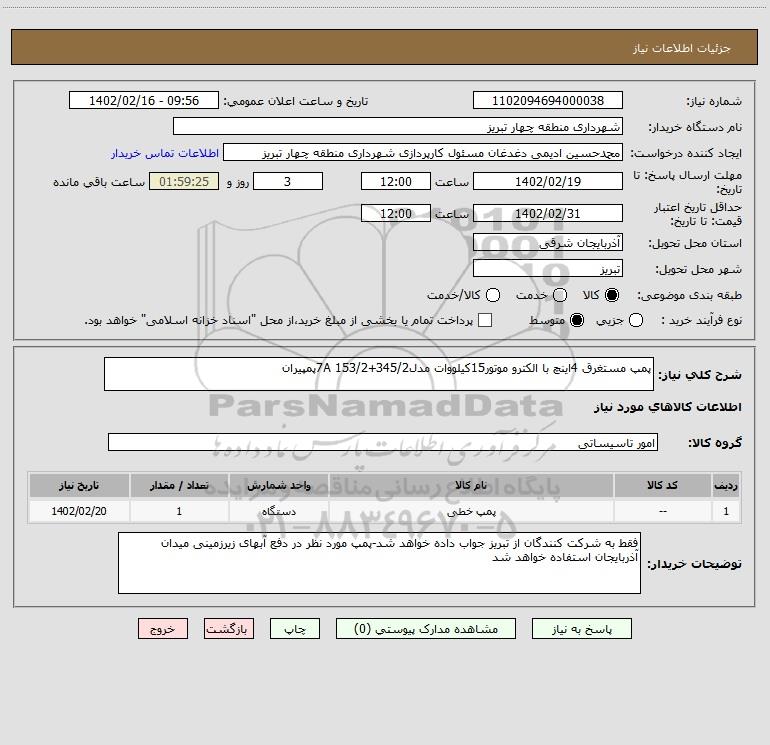Choose the متوسط purchase type radio

577,320
